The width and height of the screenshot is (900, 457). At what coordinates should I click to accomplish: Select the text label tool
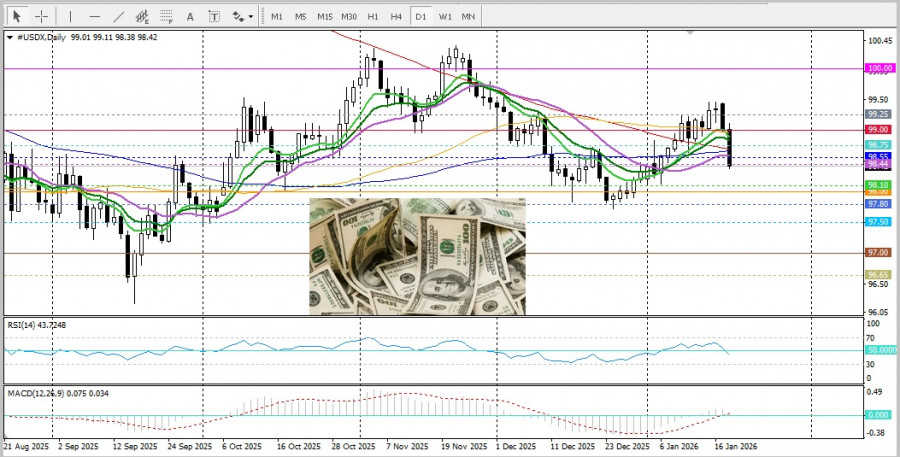click(214, 16)
